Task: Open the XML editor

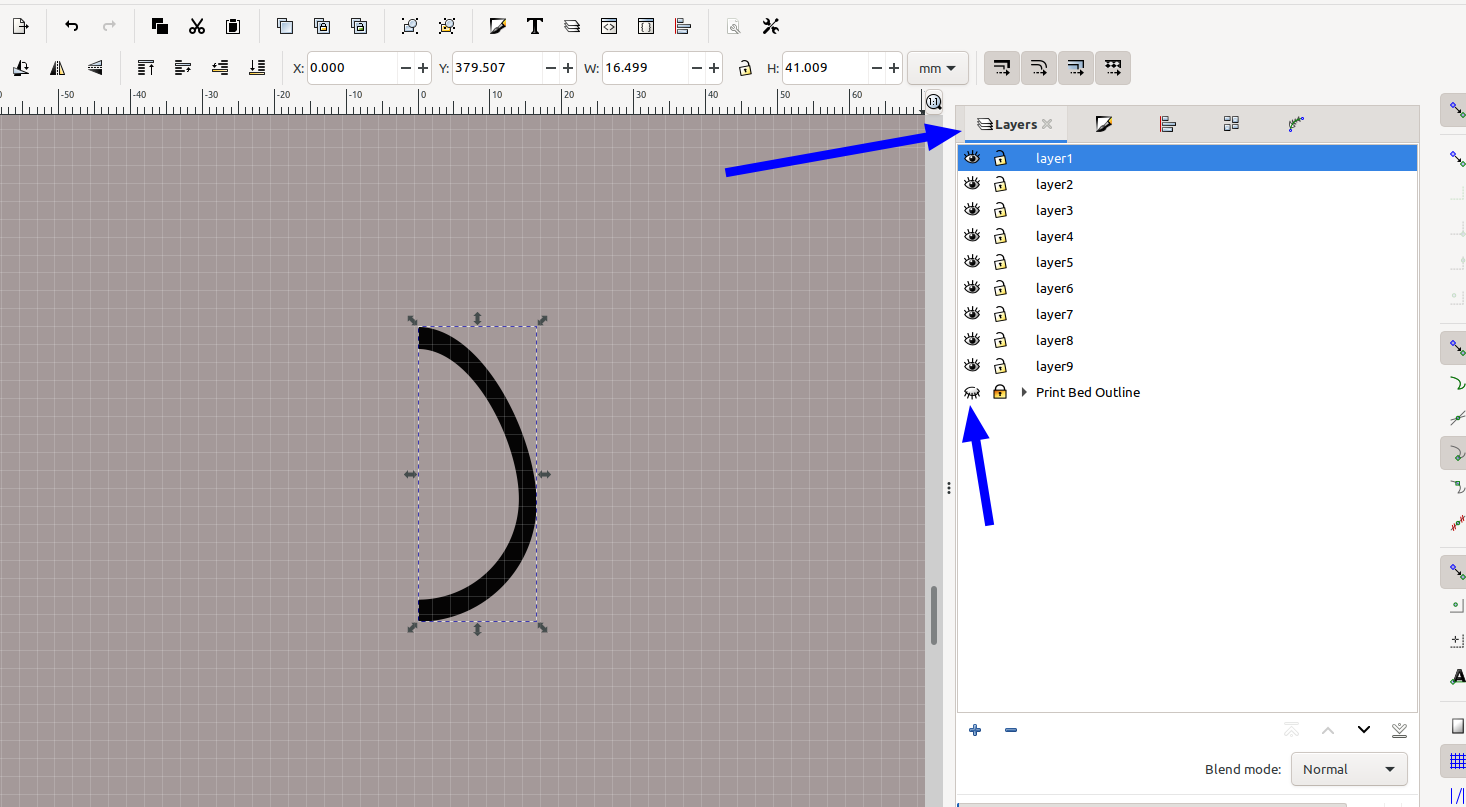Action: pos(609,26)
